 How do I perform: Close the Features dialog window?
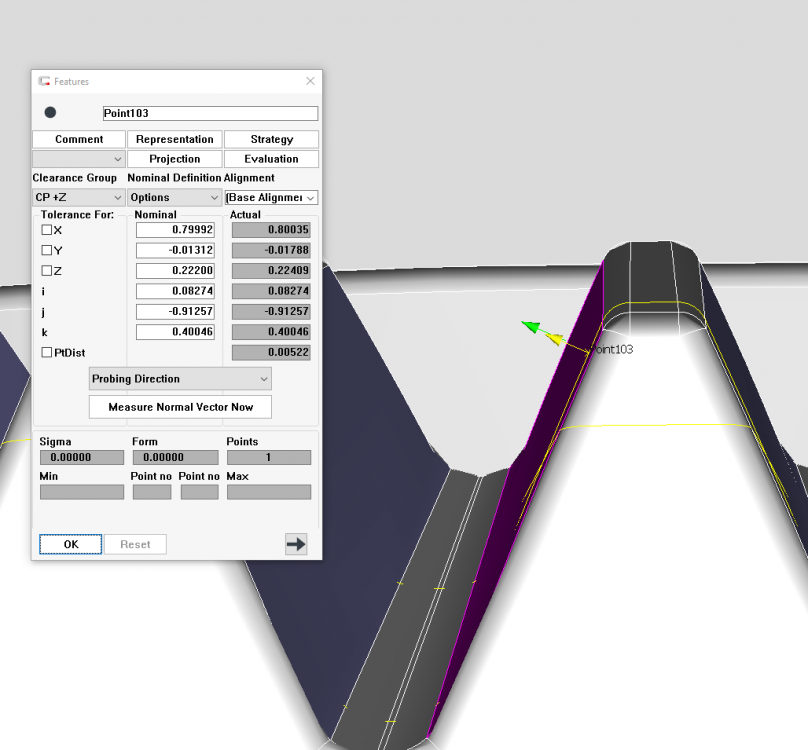(310, 81)
